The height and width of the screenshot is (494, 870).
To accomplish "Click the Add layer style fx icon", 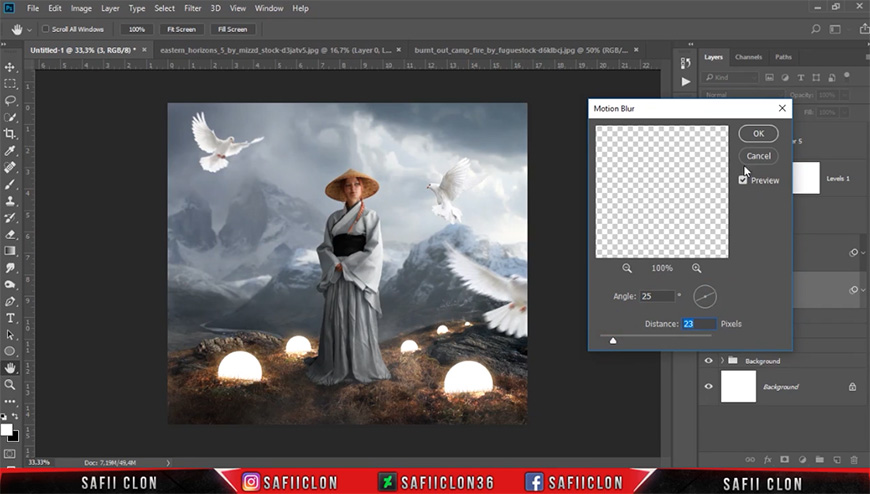I will coord(768,460).
